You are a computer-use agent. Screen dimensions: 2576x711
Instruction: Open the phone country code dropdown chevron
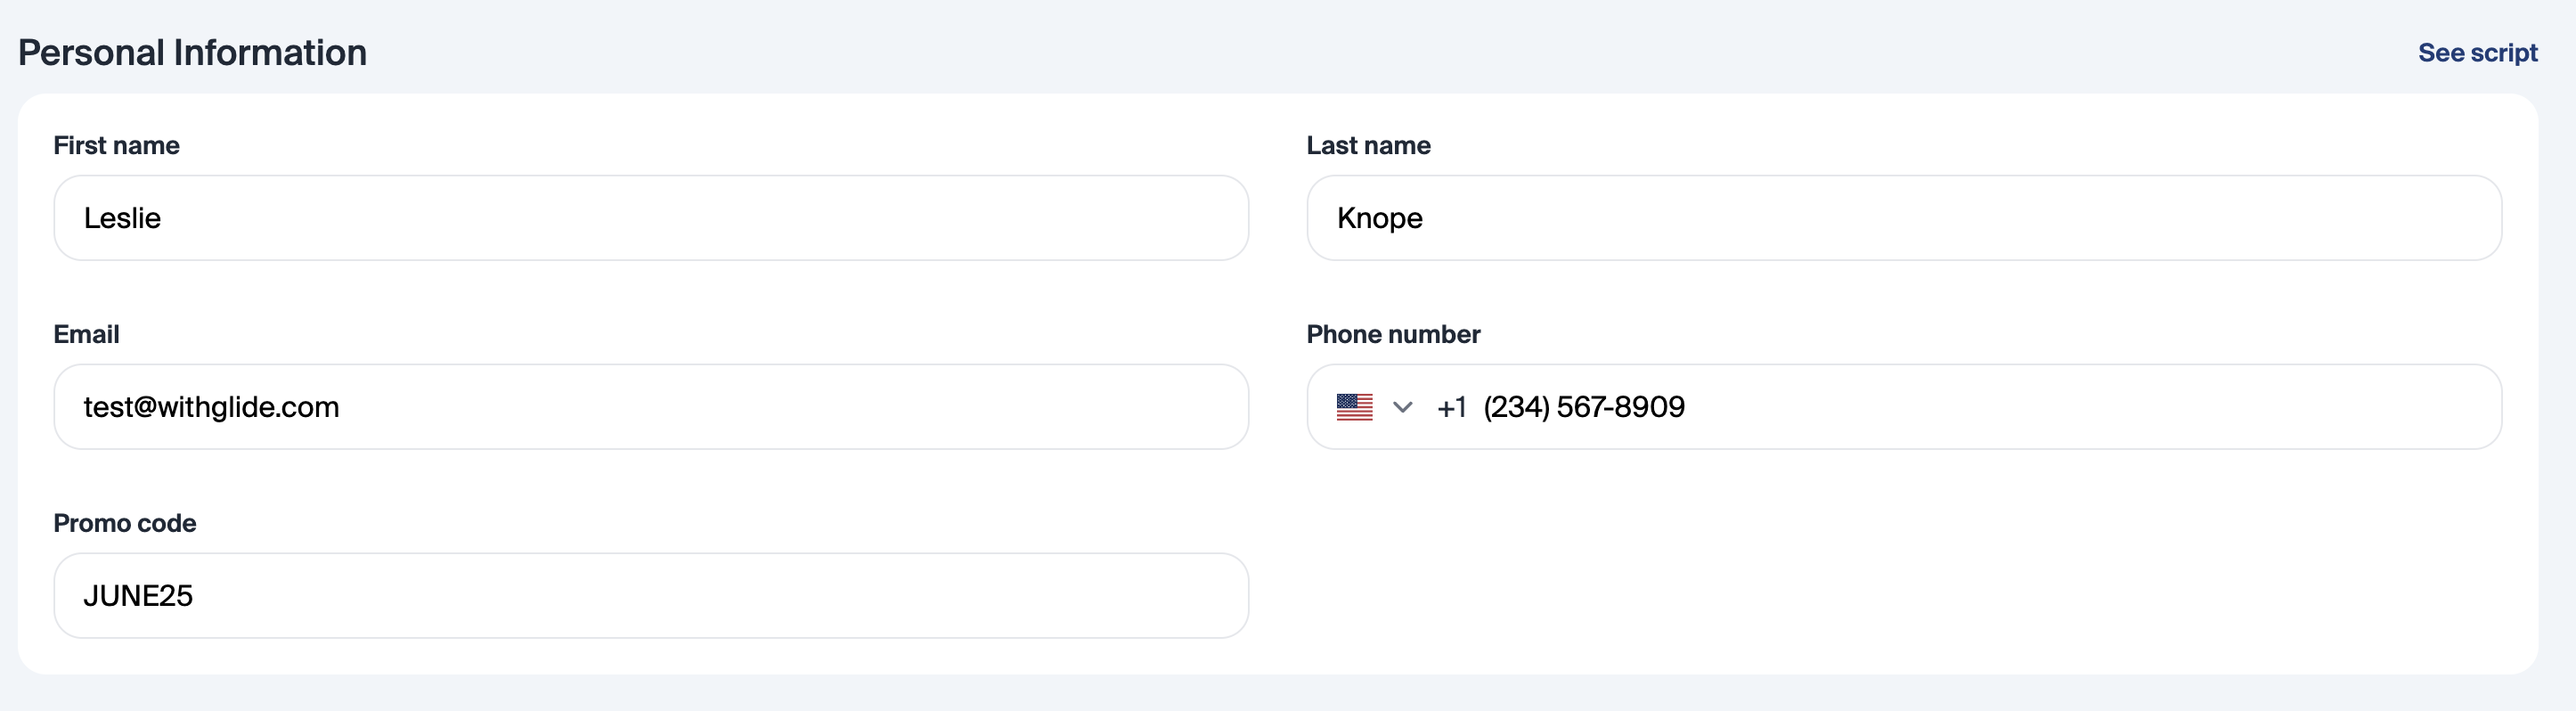pyautogui.click(x=1402, y=407)
